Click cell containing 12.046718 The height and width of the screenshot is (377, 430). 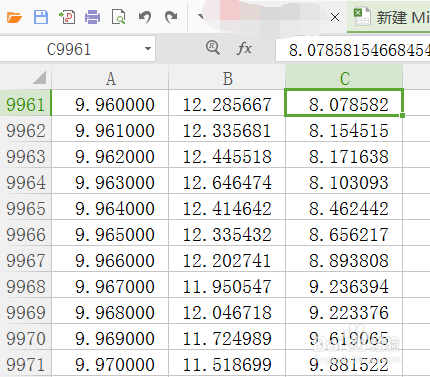pyautogui.click(x=227, y=312)
